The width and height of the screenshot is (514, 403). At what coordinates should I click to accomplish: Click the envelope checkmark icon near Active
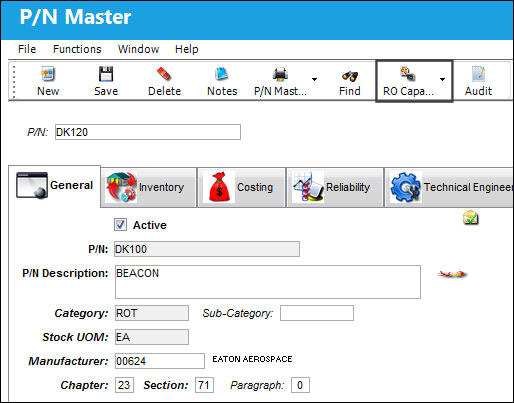pos(471,218)
